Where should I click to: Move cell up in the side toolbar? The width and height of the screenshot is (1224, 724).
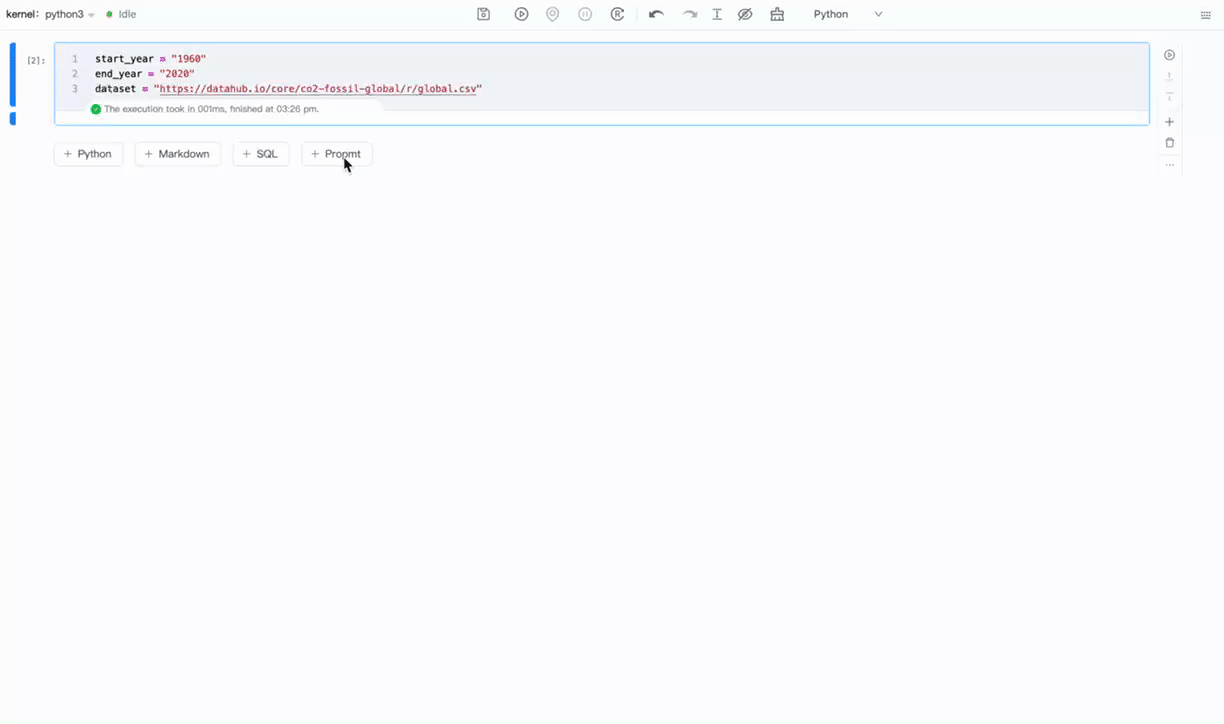[x=1170, y=76]
